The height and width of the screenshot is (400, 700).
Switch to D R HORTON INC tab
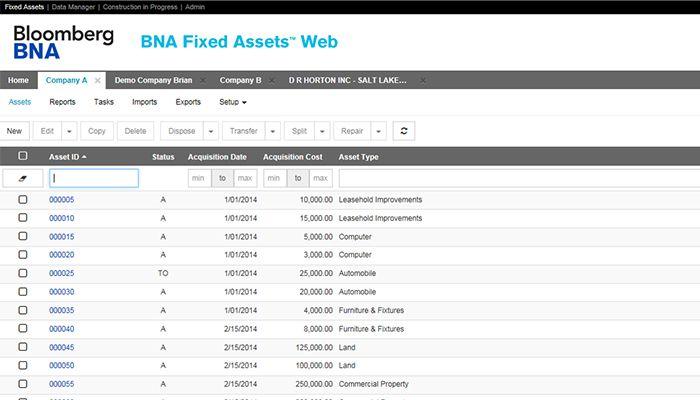(x=347, y=80)
